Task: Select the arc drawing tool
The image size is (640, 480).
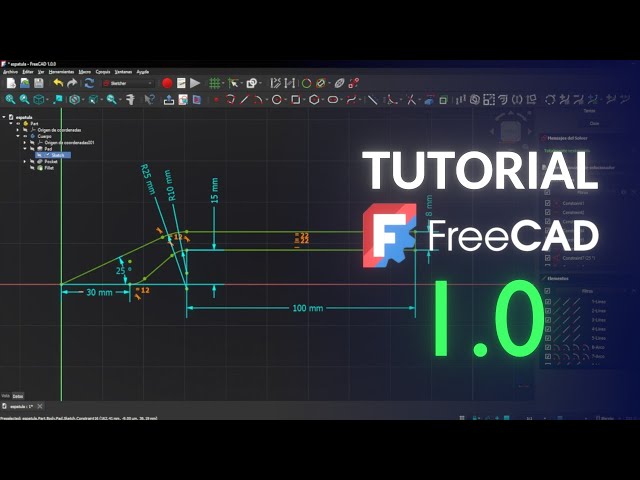Action: pyautogui.click(x=258, y=99)
